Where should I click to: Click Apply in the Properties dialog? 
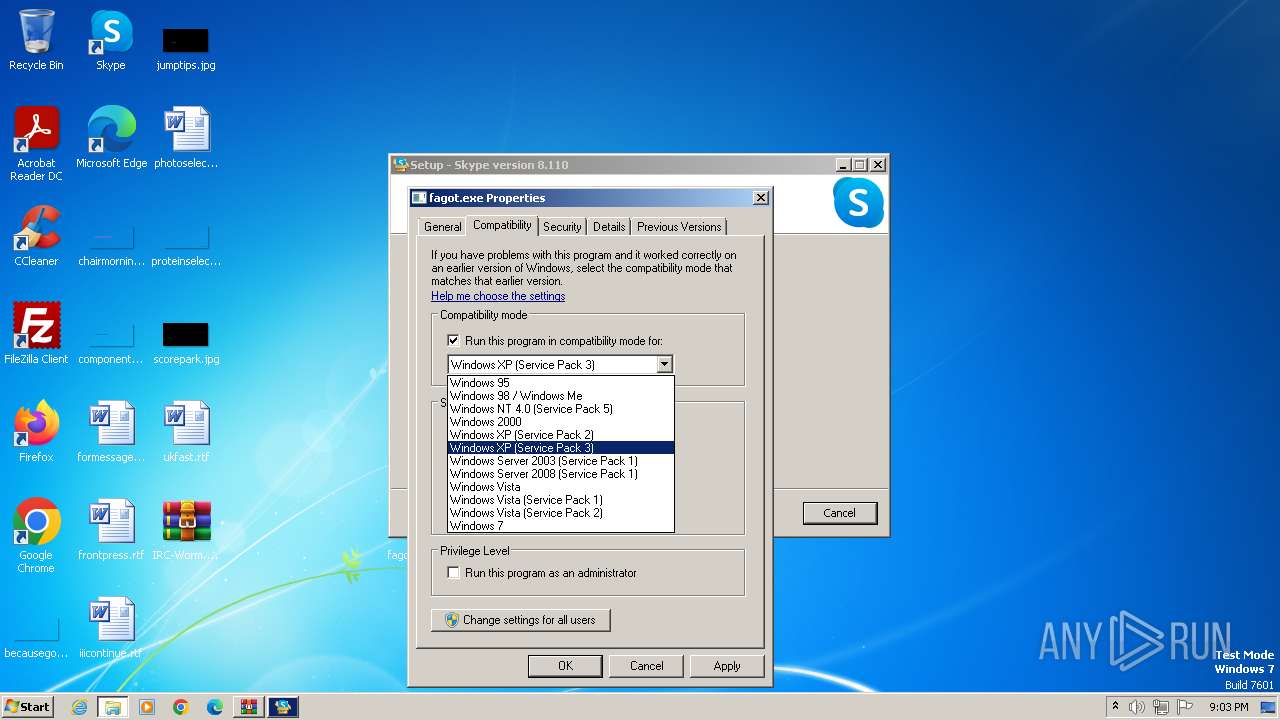pos(727,666)
